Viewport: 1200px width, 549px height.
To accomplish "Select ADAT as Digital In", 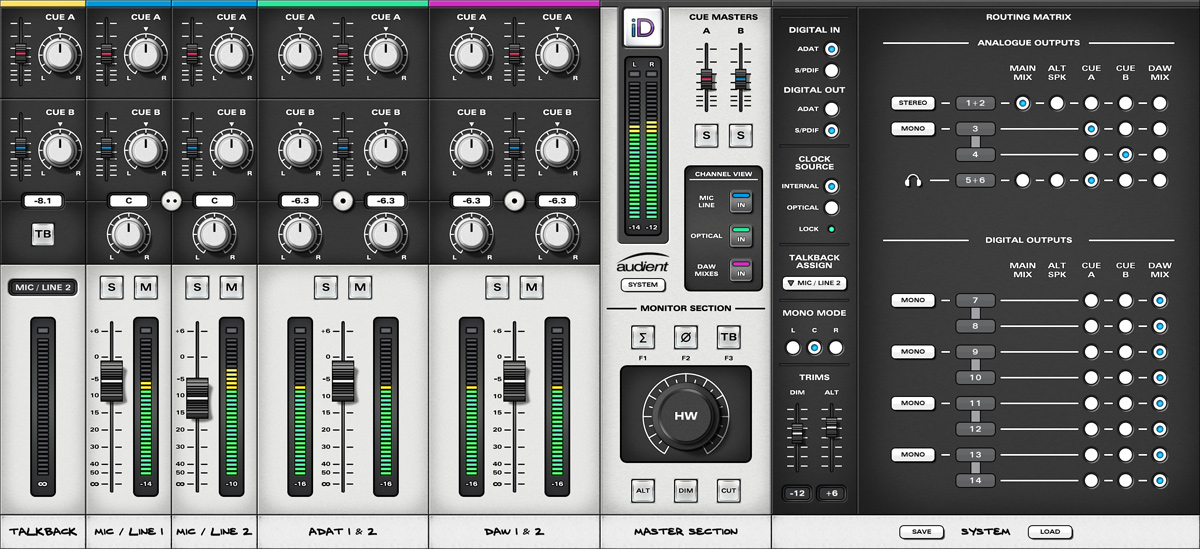I will pos(831,49).
